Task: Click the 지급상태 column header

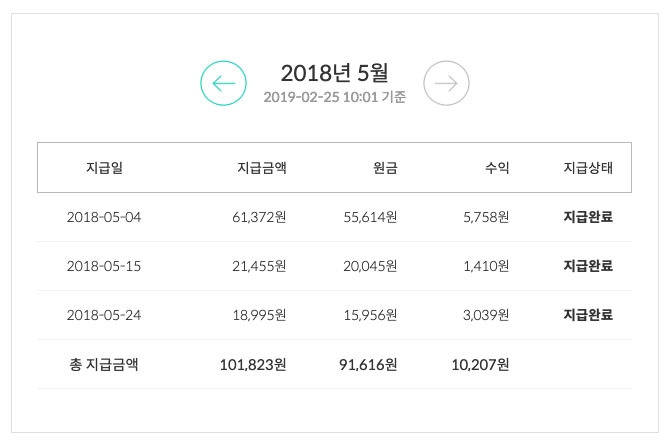Action: pos(588,168)
